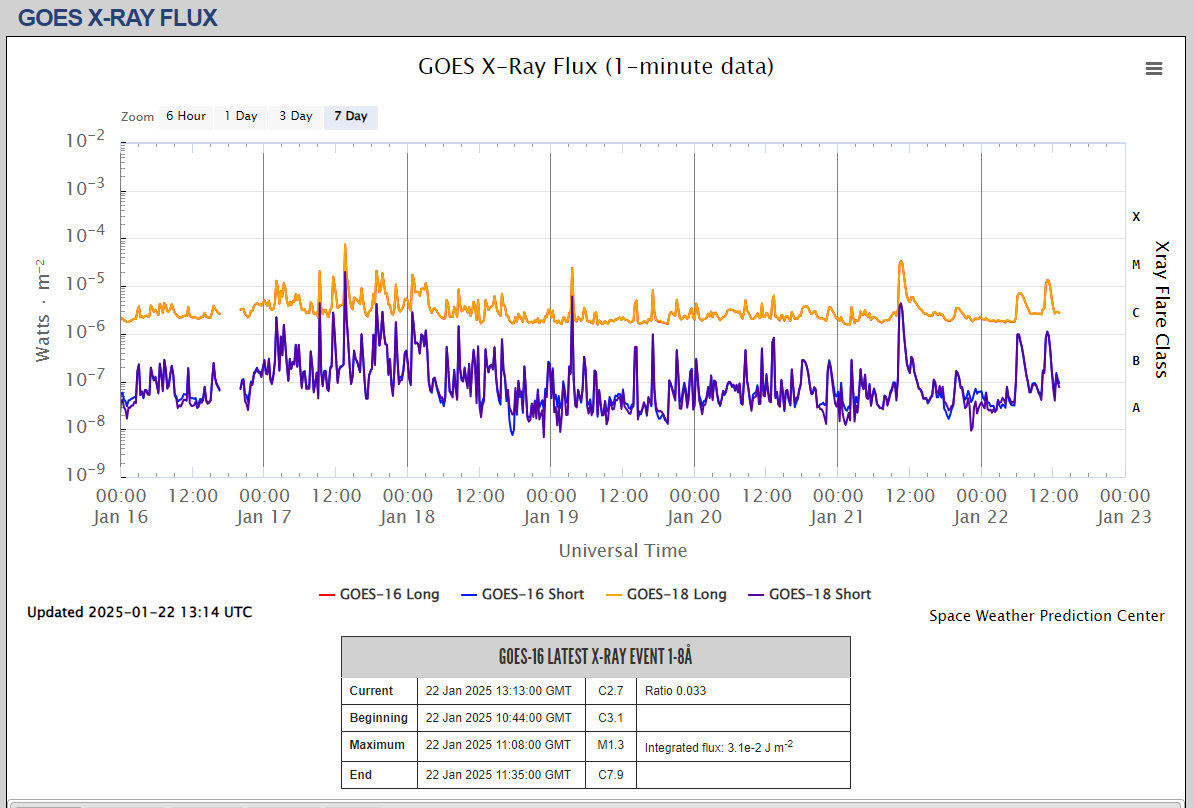Click the purple flare peak on Jan 21
Screen dimensions: 1194x808
[901, 305]
